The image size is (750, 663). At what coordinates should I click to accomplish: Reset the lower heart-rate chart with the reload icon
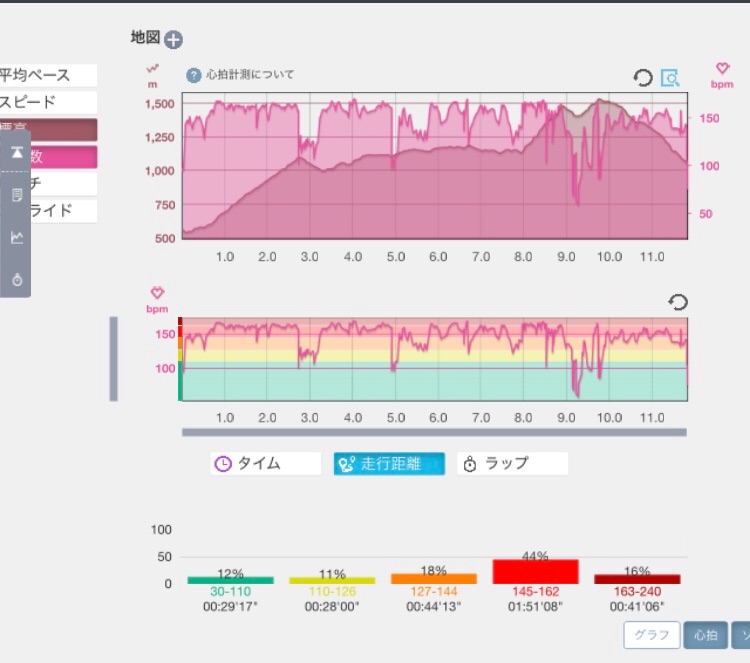678,302
